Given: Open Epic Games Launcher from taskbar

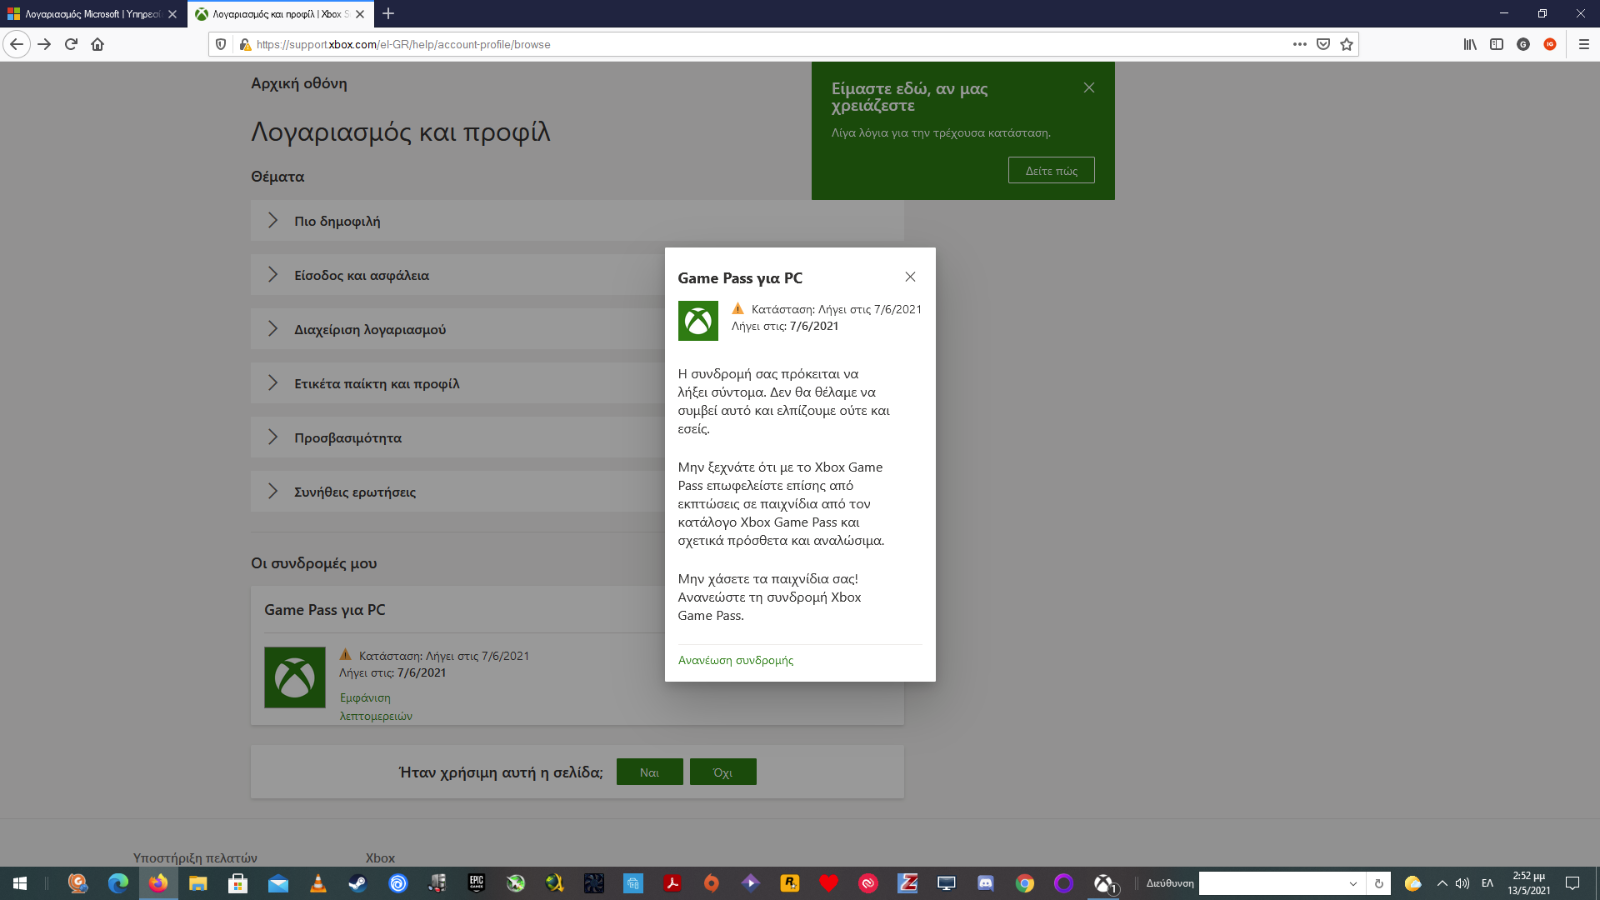Looking at the screenshot, I should (x=476, y=883).
